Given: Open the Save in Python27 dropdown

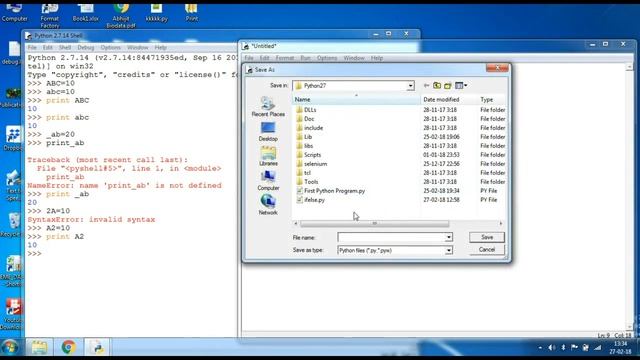Looking at the screenshot, I should point(410,86).
